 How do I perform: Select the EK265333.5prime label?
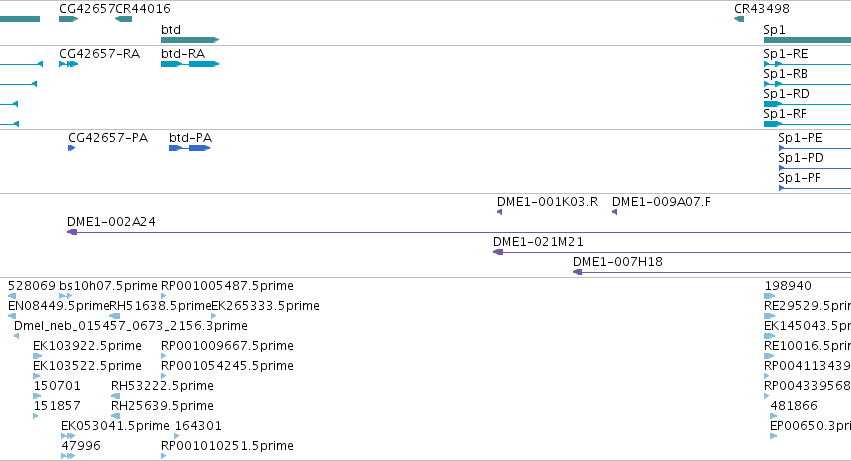pos(265,306)
